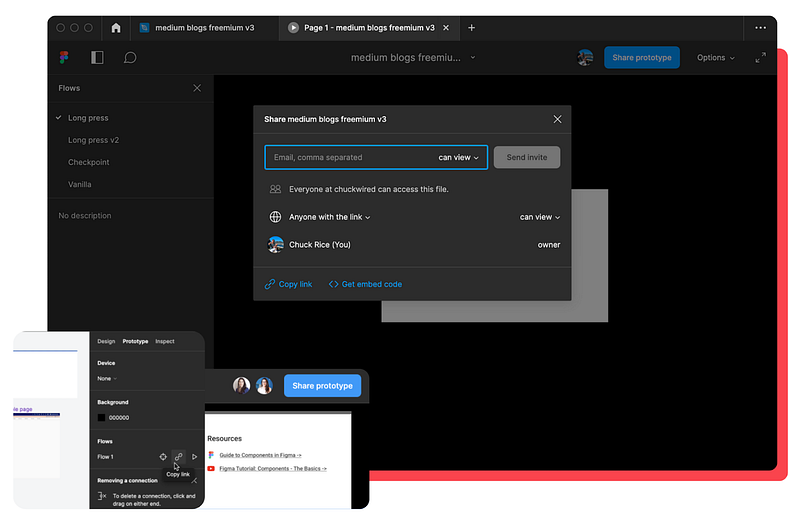Switch to the medium blogs freemium v3 file tab

[204, 28]
